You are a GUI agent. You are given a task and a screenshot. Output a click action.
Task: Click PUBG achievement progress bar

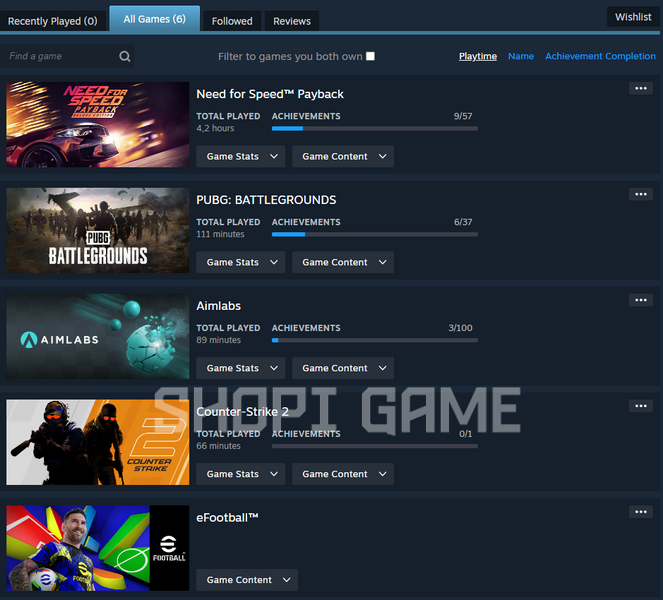[375, 234]
